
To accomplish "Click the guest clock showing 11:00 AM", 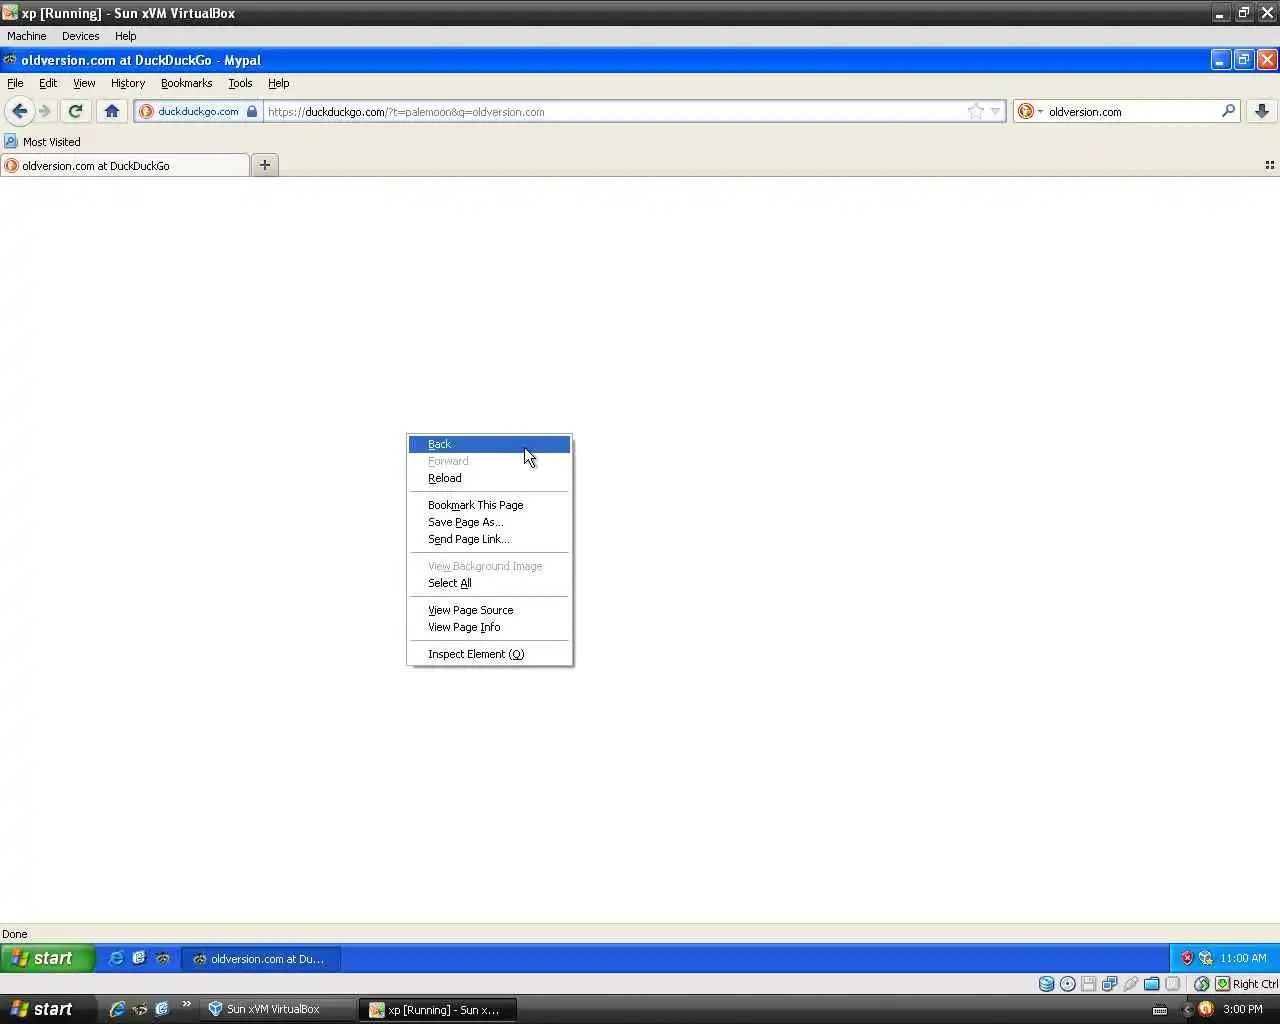I will [x=1243, y=958].
